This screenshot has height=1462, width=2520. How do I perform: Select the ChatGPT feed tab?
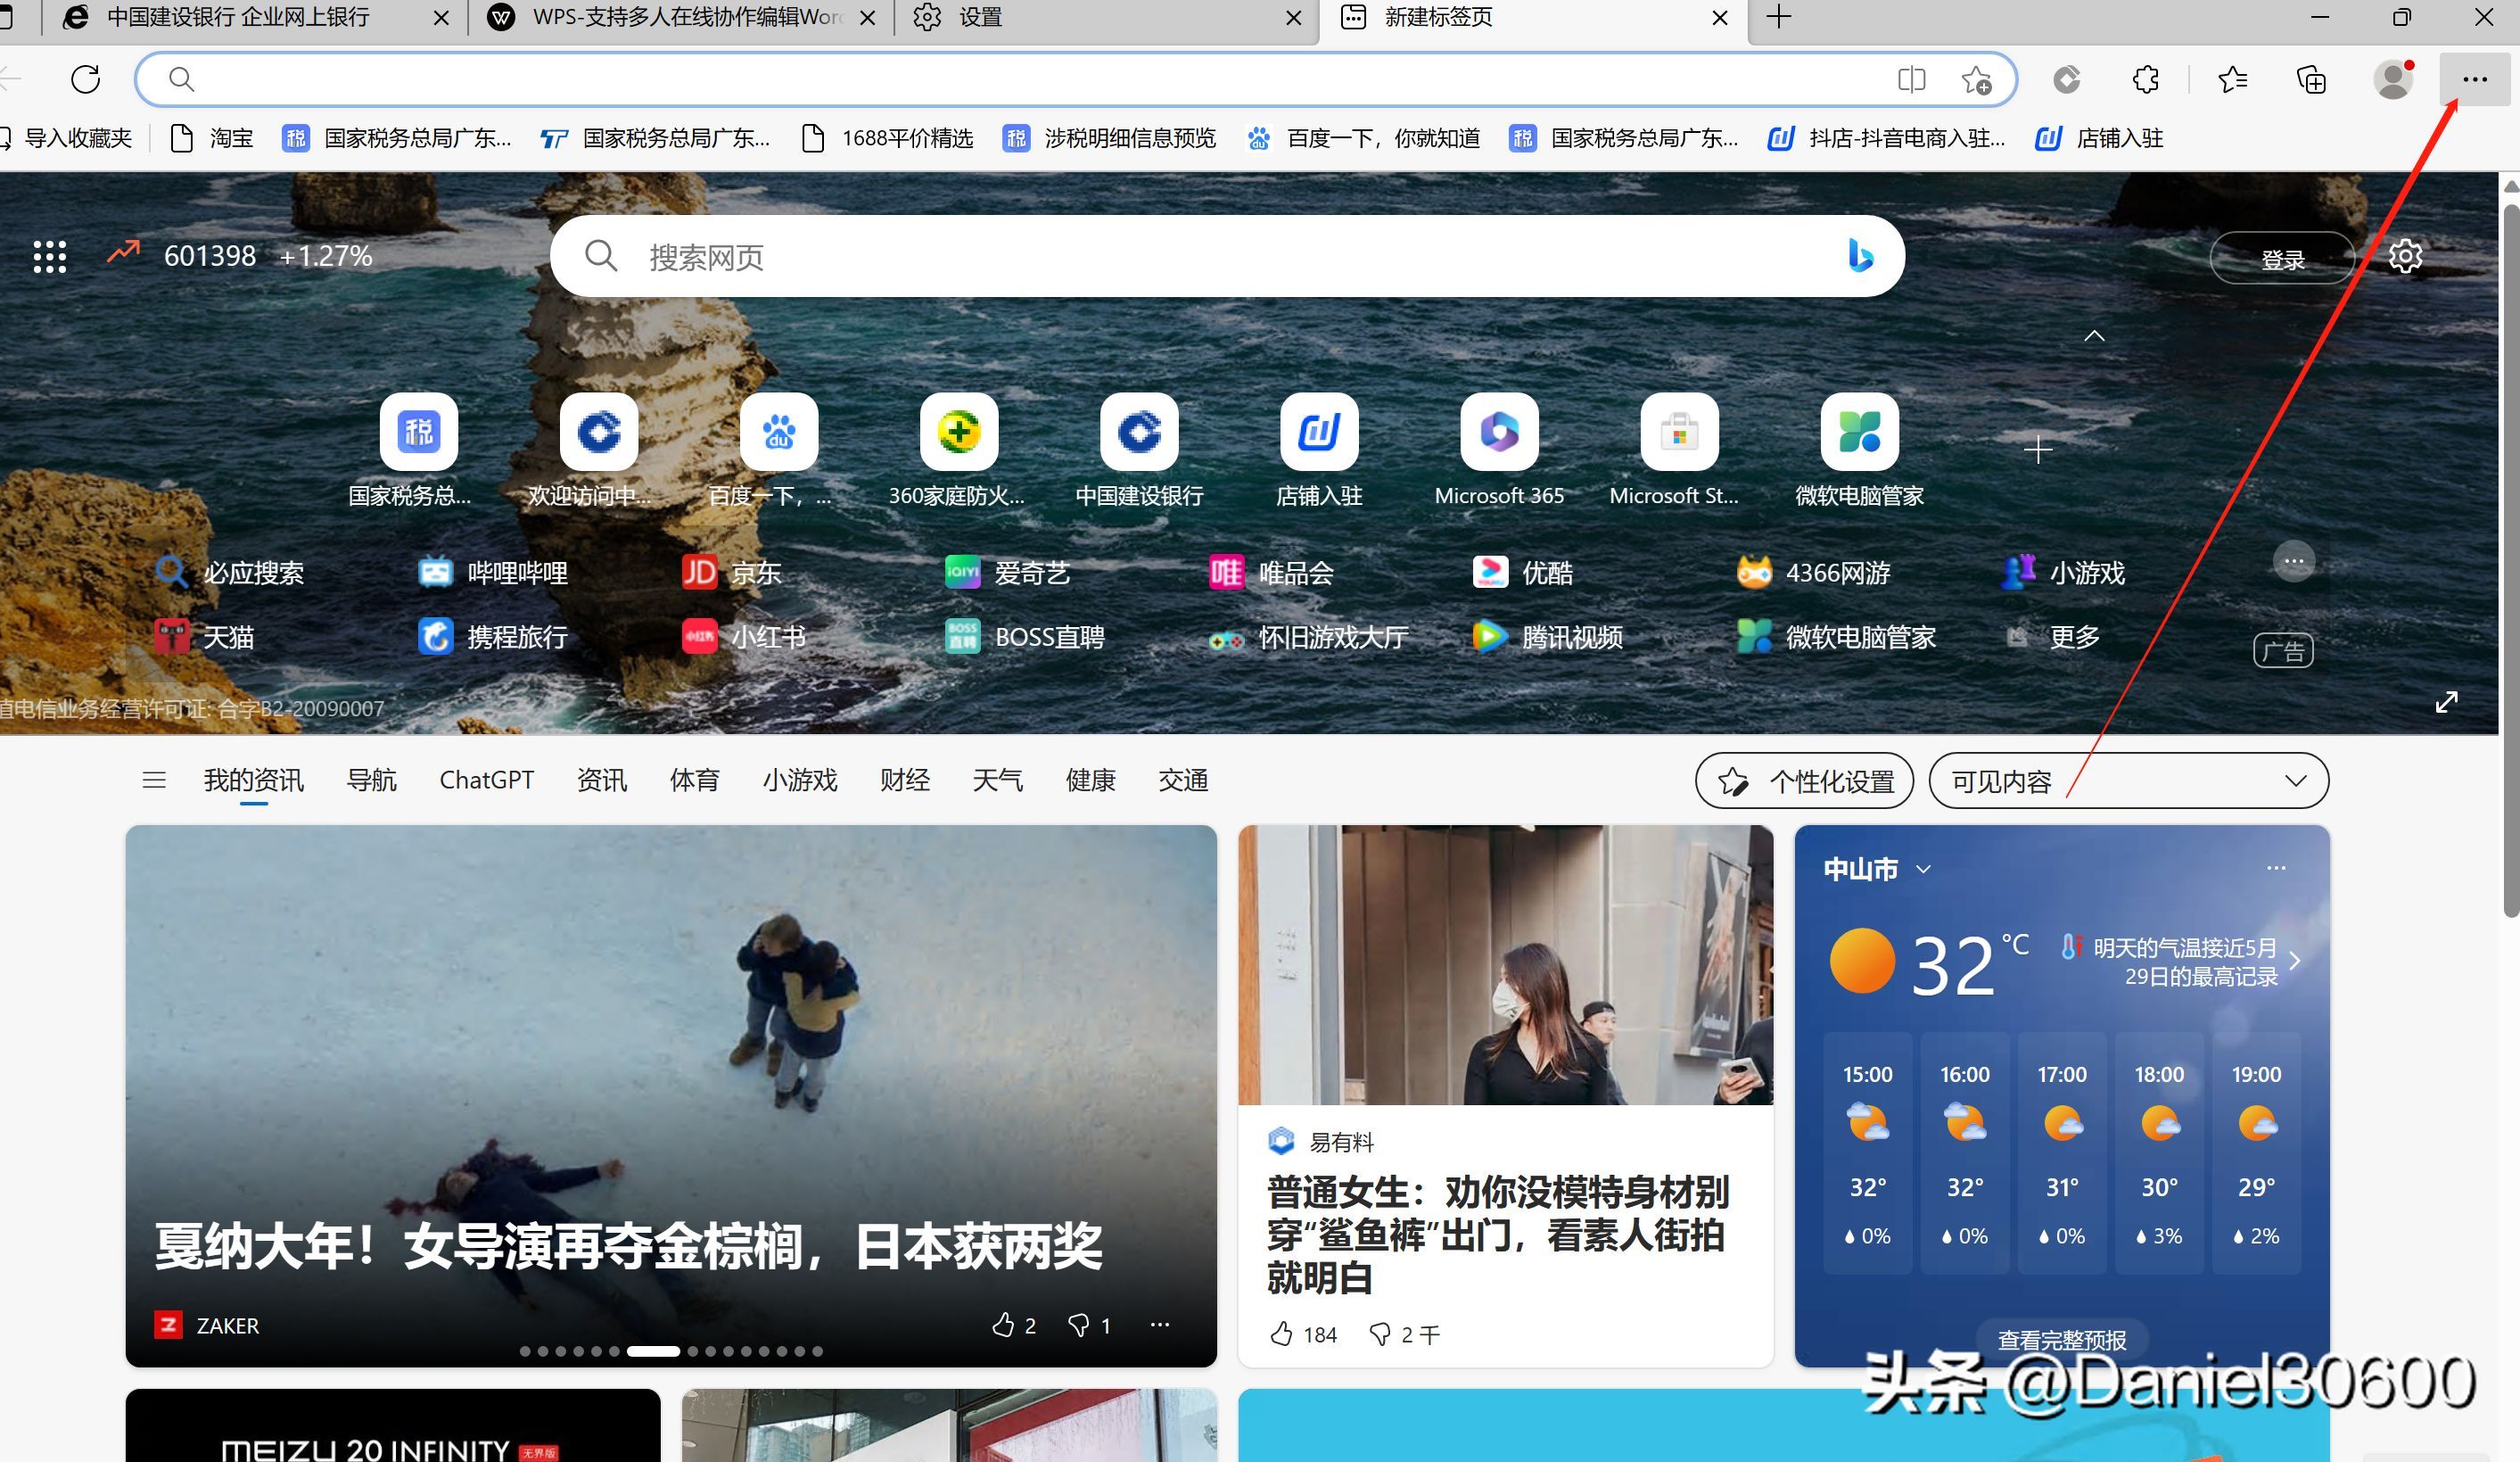click(x=487, y=780)
